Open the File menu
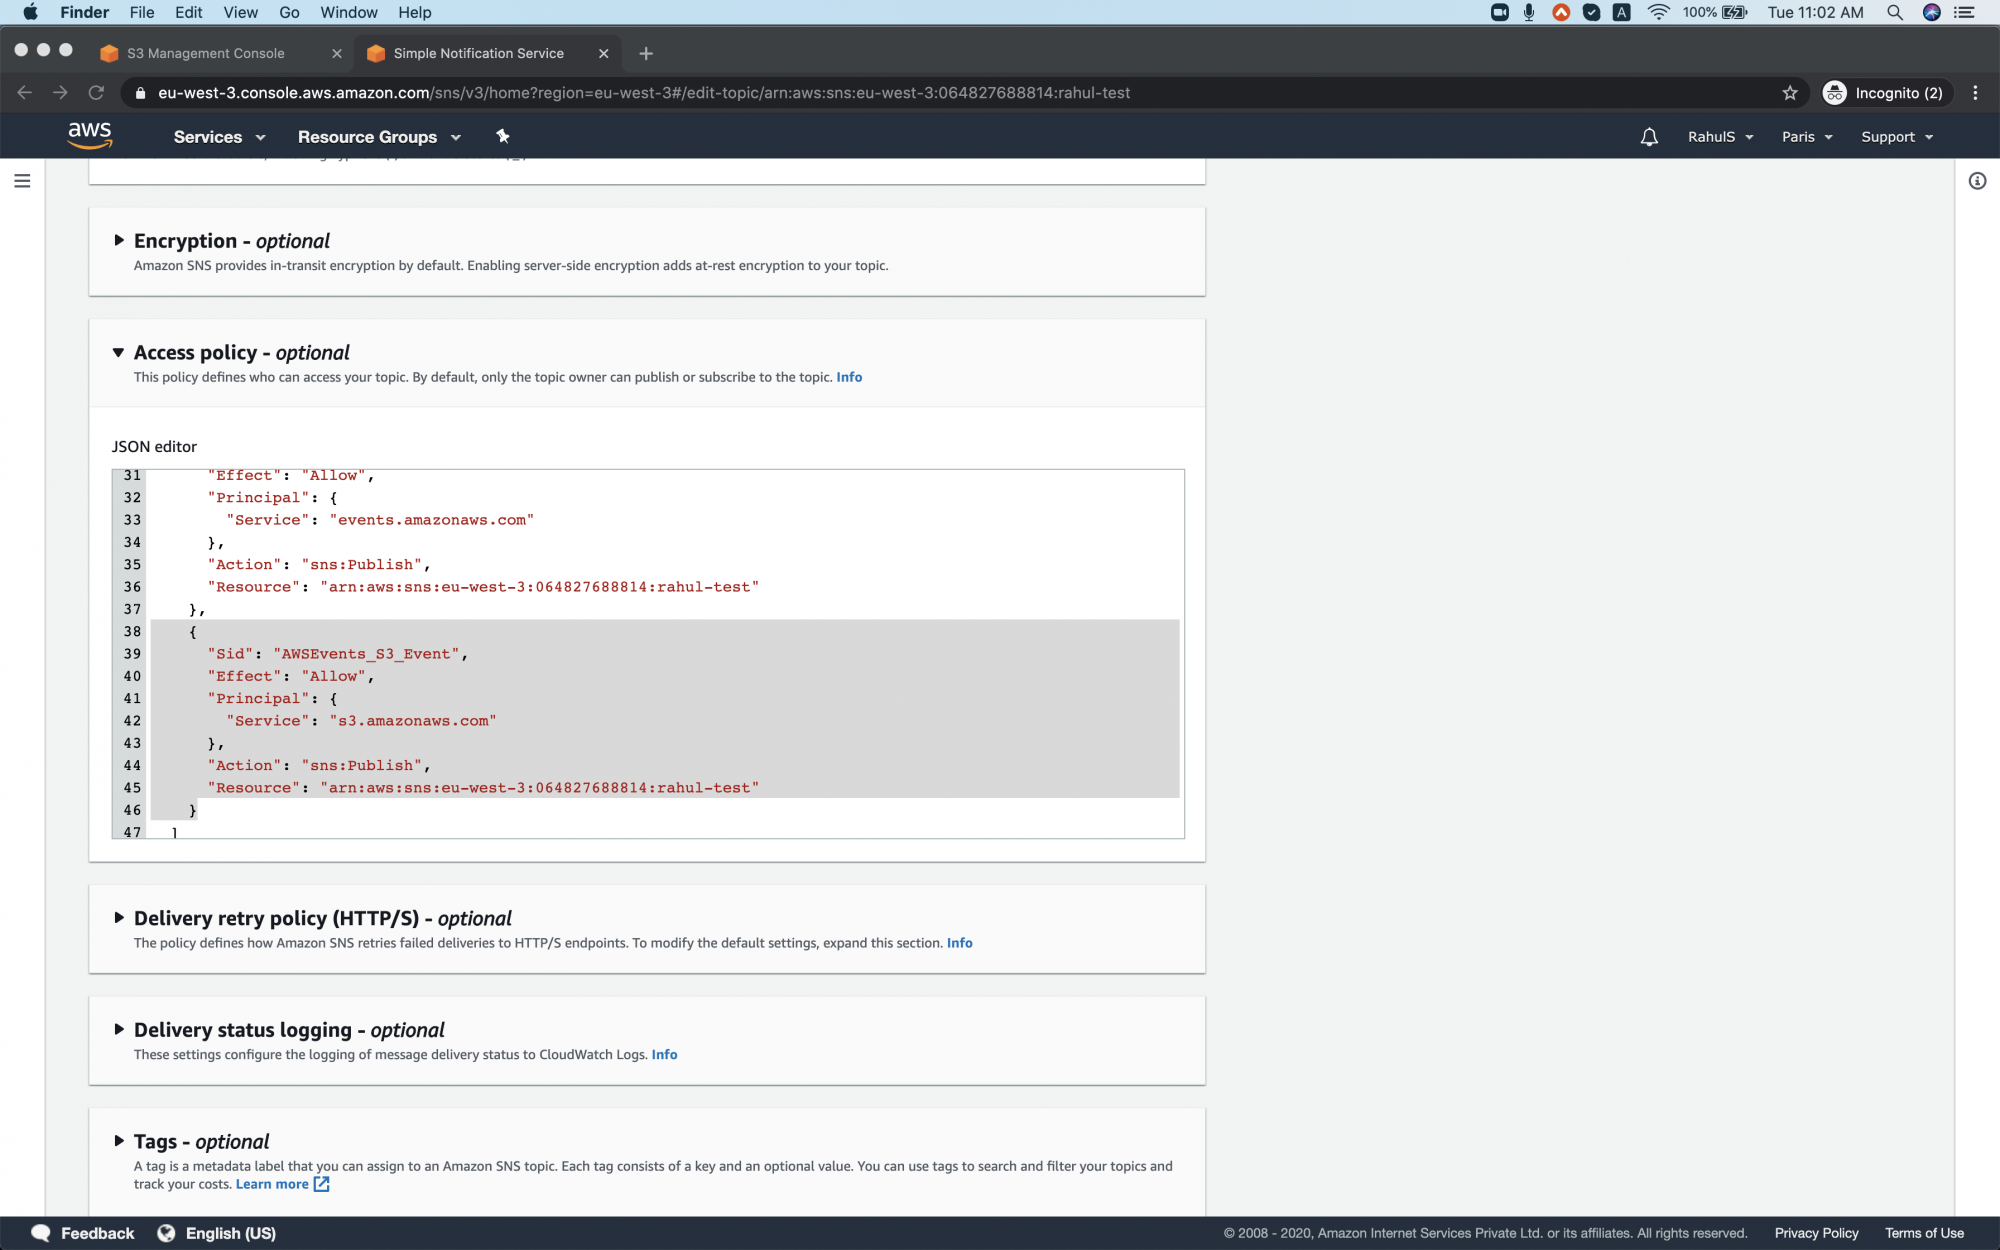 point(142,12)
